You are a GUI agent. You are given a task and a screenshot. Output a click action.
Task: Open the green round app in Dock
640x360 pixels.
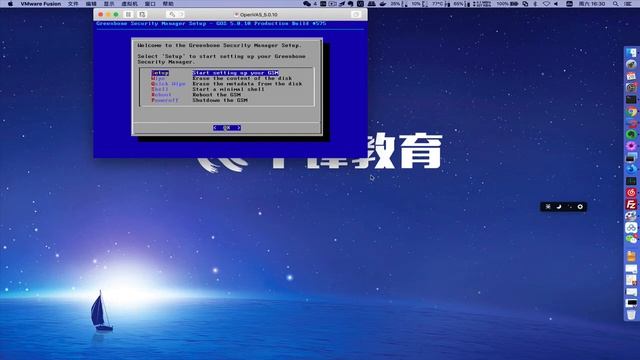coord(631,134)
